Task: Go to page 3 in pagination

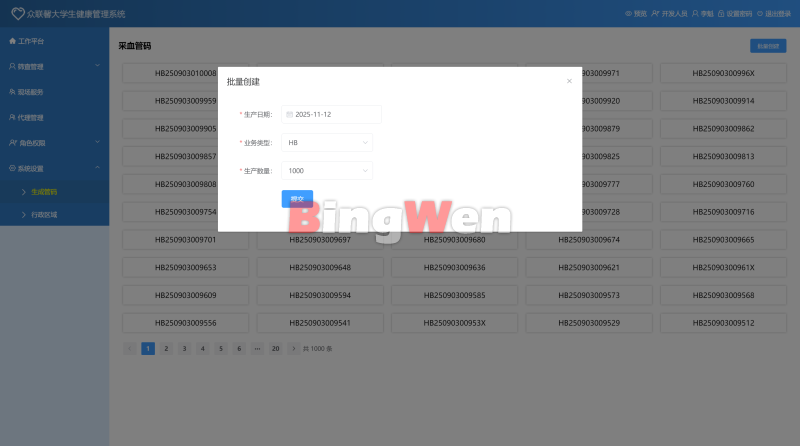Action: point(184,348)
